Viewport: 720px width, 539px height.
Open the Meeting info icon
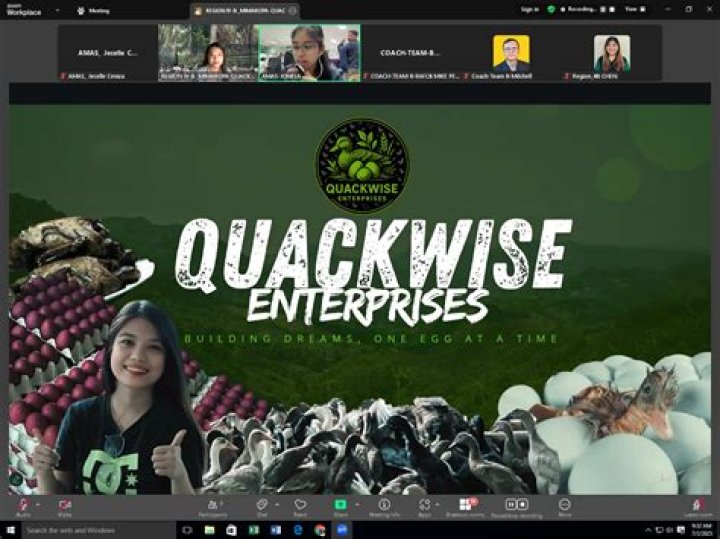[x=385, y=505]
